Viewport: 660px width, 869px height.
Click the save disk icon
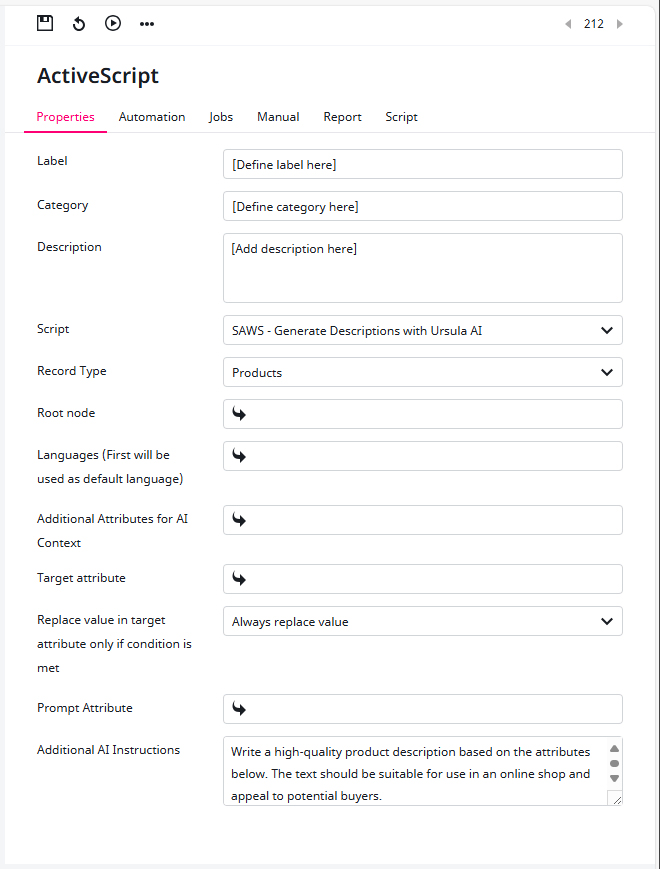coord(45,23)
